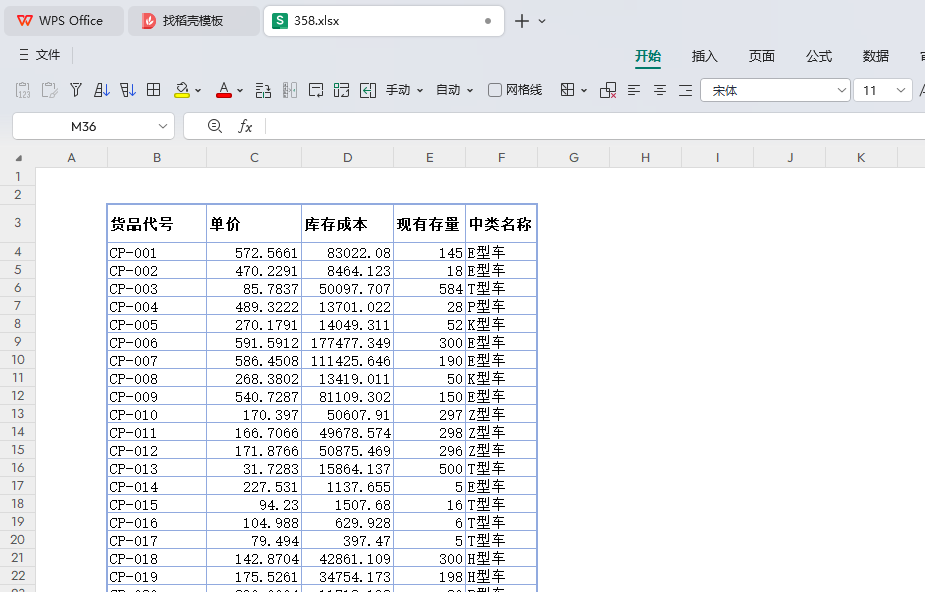Screen dimensions: 925x592
Task: Click the 单价 header cell
Action: (x=254, y=223)
